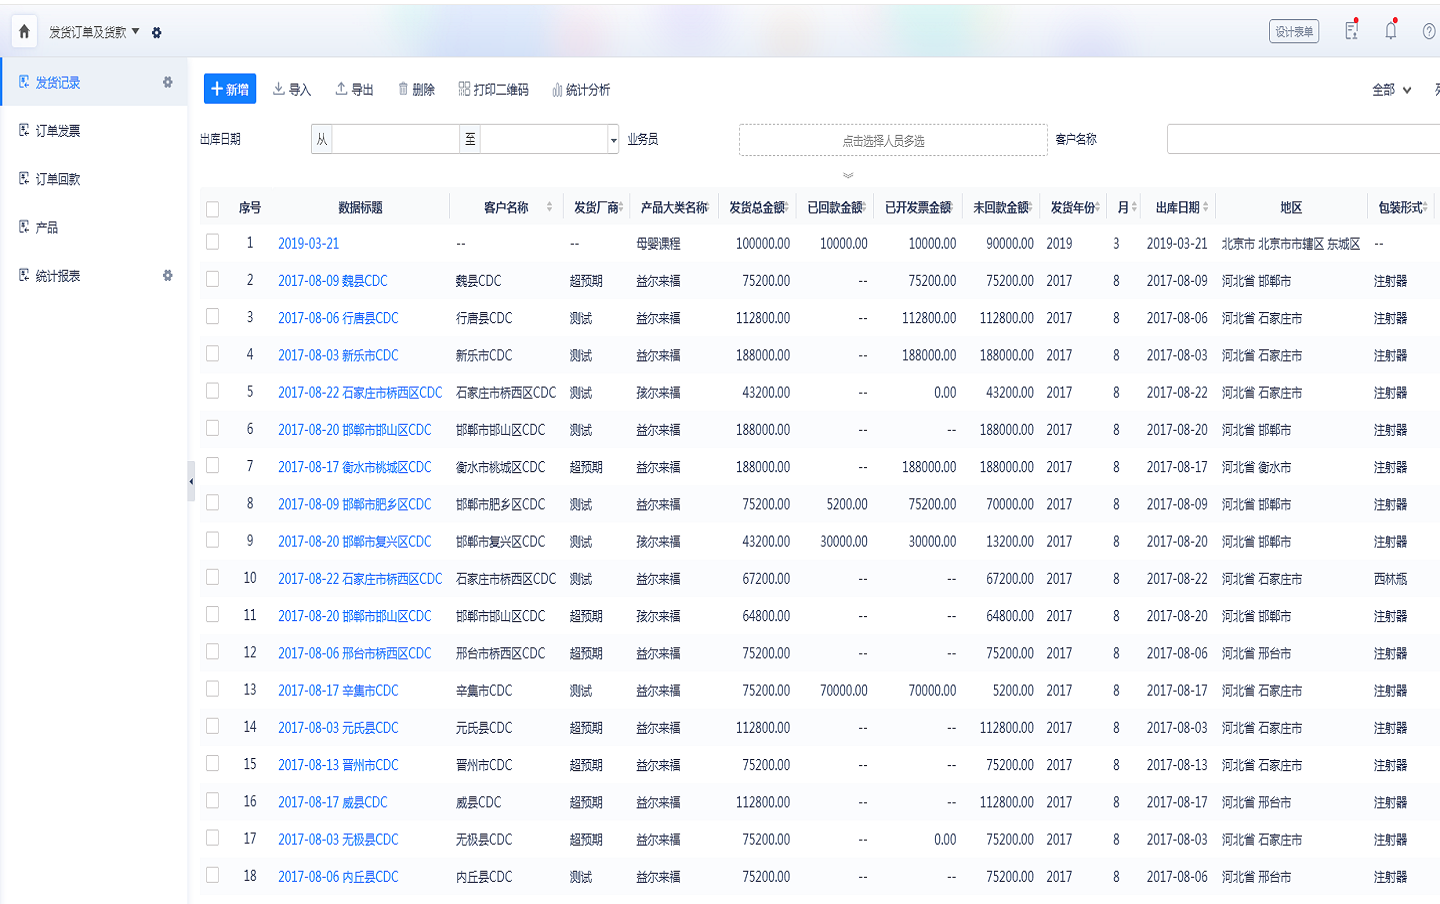Open settings gear beside 发货订单及货款 title
Viewport: 1440px width, 904px height.
click(157, 33)
